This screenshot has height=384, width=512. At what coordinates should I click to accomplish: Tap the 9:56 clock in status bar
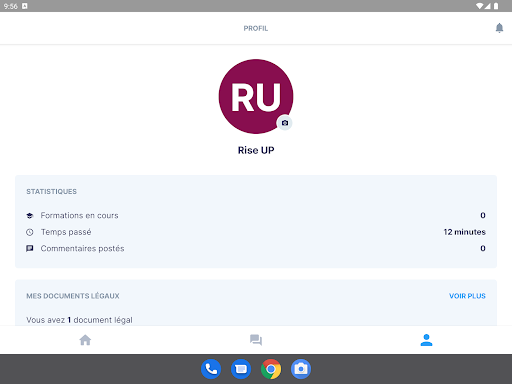coord(11,6)
